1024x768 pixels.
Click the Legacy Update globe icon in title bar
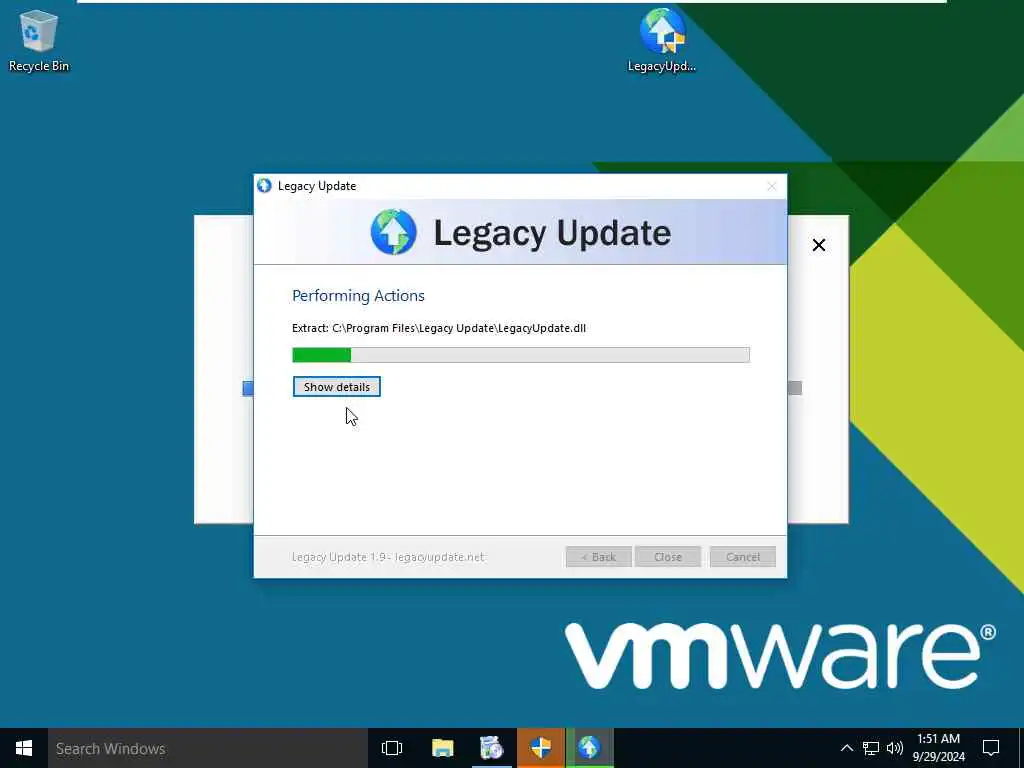(264, 186)
